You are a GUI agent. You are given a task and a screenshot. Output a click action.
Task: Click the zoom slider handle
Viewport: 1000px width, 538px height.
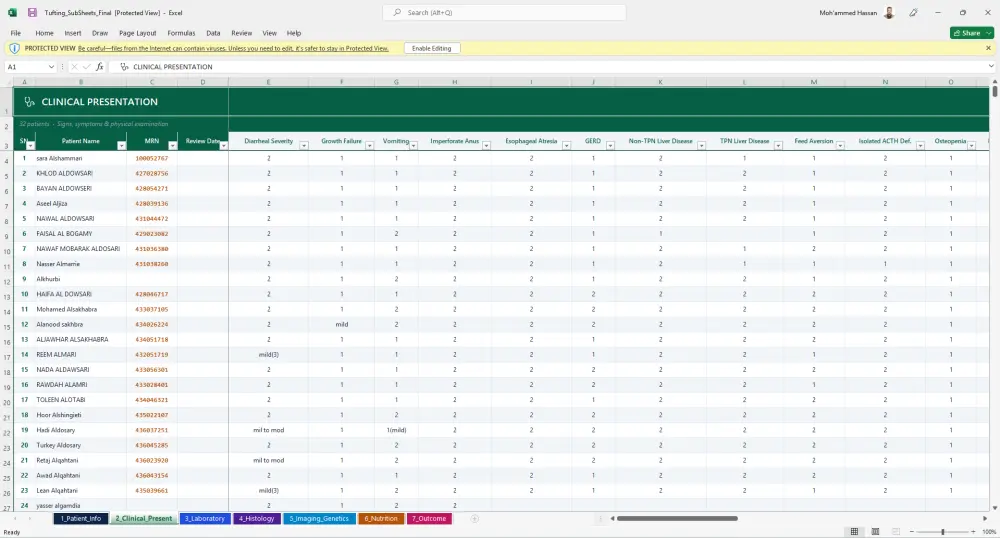tap(943, 532)
